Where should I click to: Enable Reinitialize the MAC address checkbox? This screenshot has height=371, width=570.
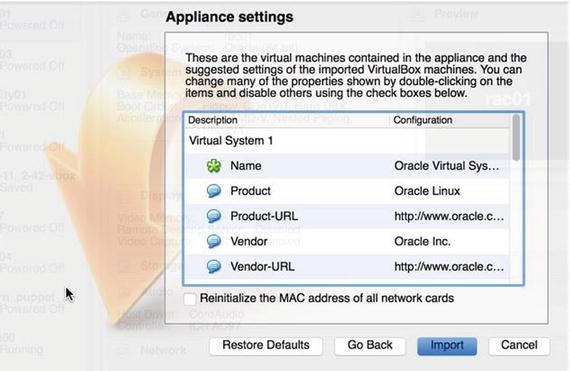click(190, 299)
